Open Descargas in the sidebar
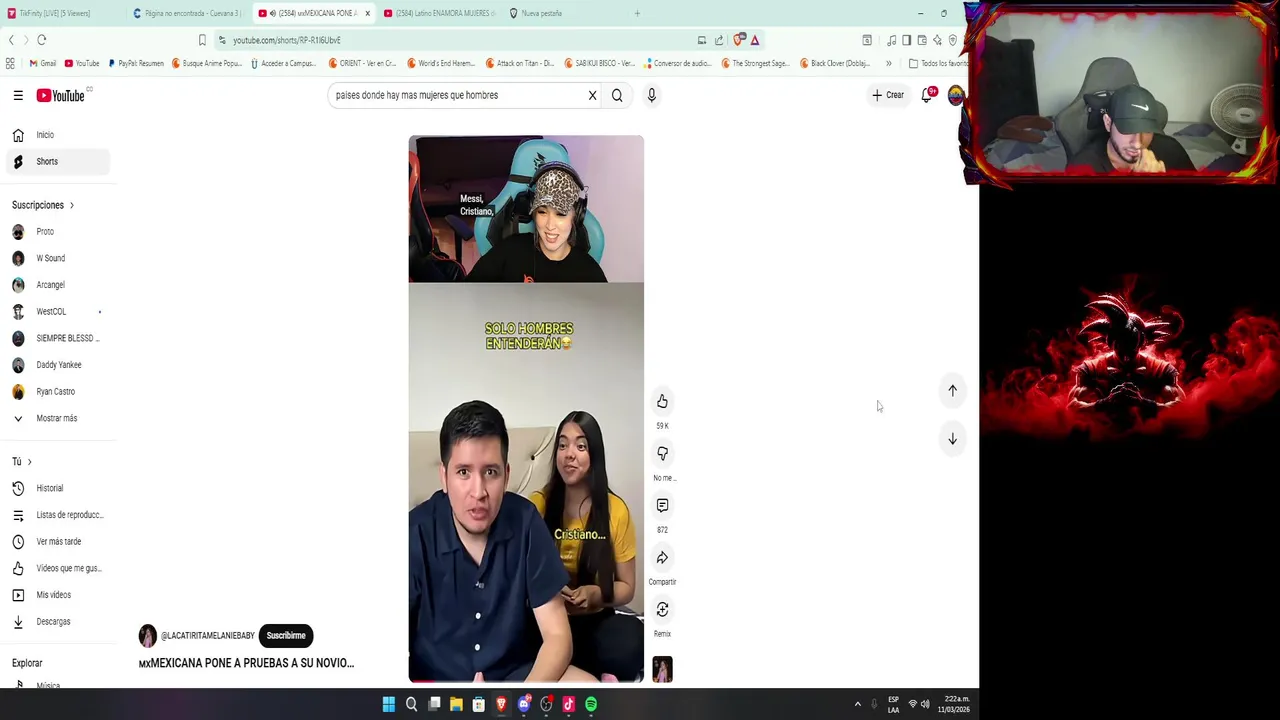Screen dimensions: 1280x720 (58, 621)
